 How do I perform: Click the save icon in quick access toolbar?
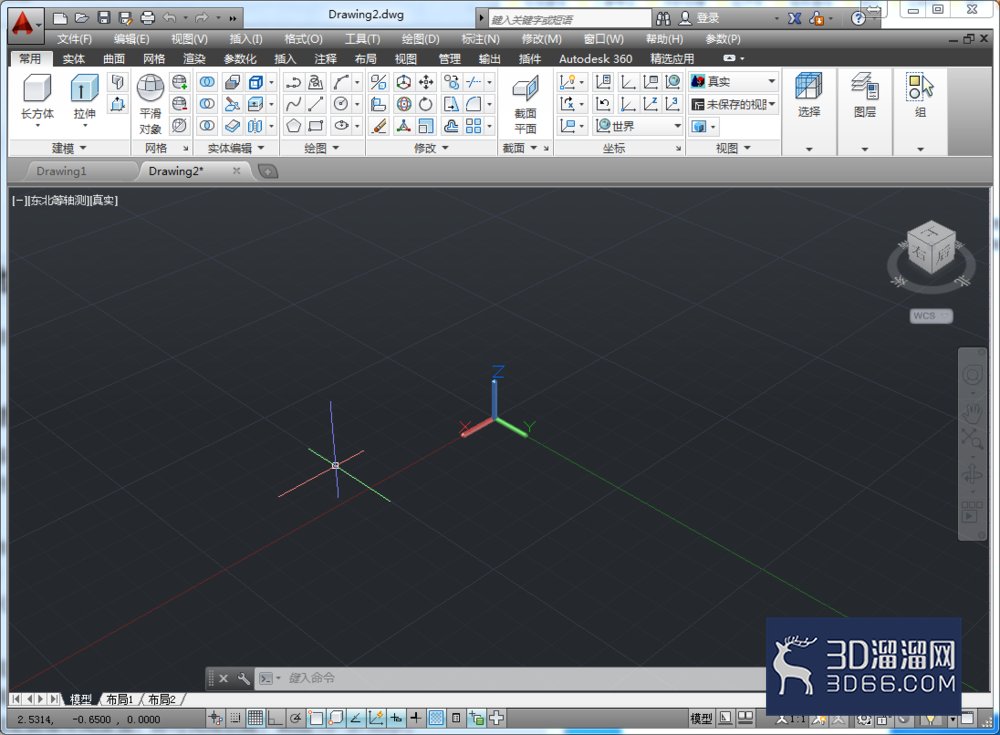coord(104,18)
